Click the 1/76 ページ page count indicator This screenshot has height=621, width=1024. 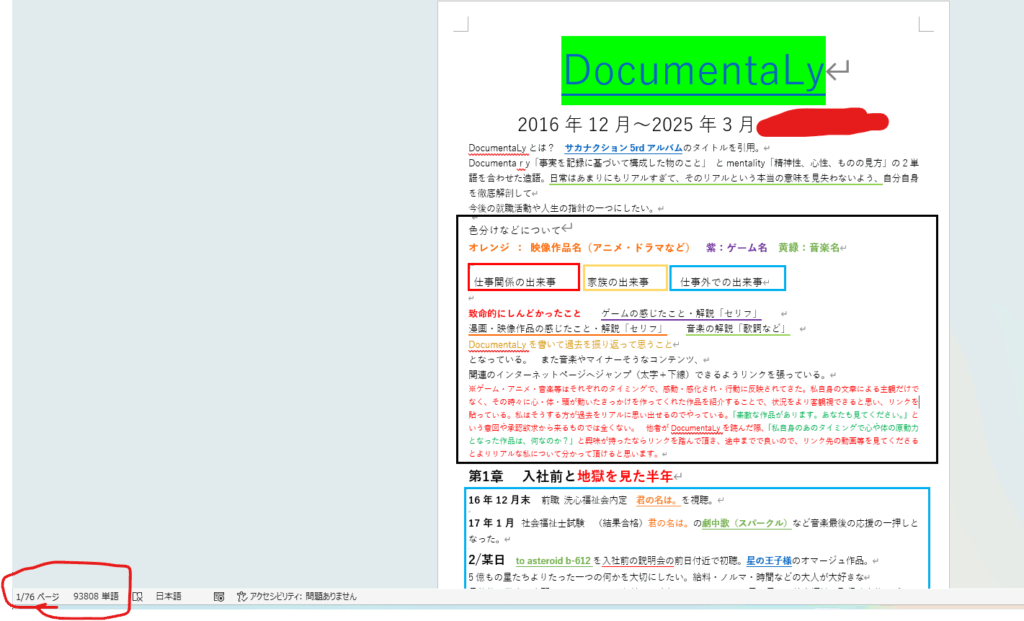[38, 596]
